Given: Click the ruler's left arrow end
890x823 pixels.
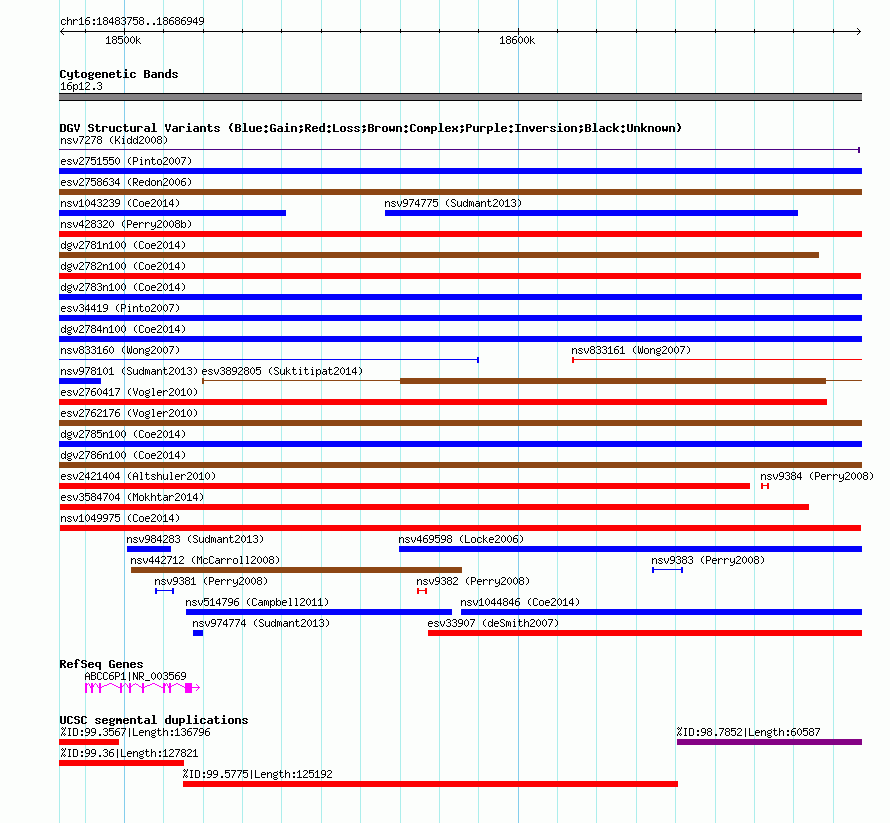Looking at the screenshot, I should (x=62, y=31).
